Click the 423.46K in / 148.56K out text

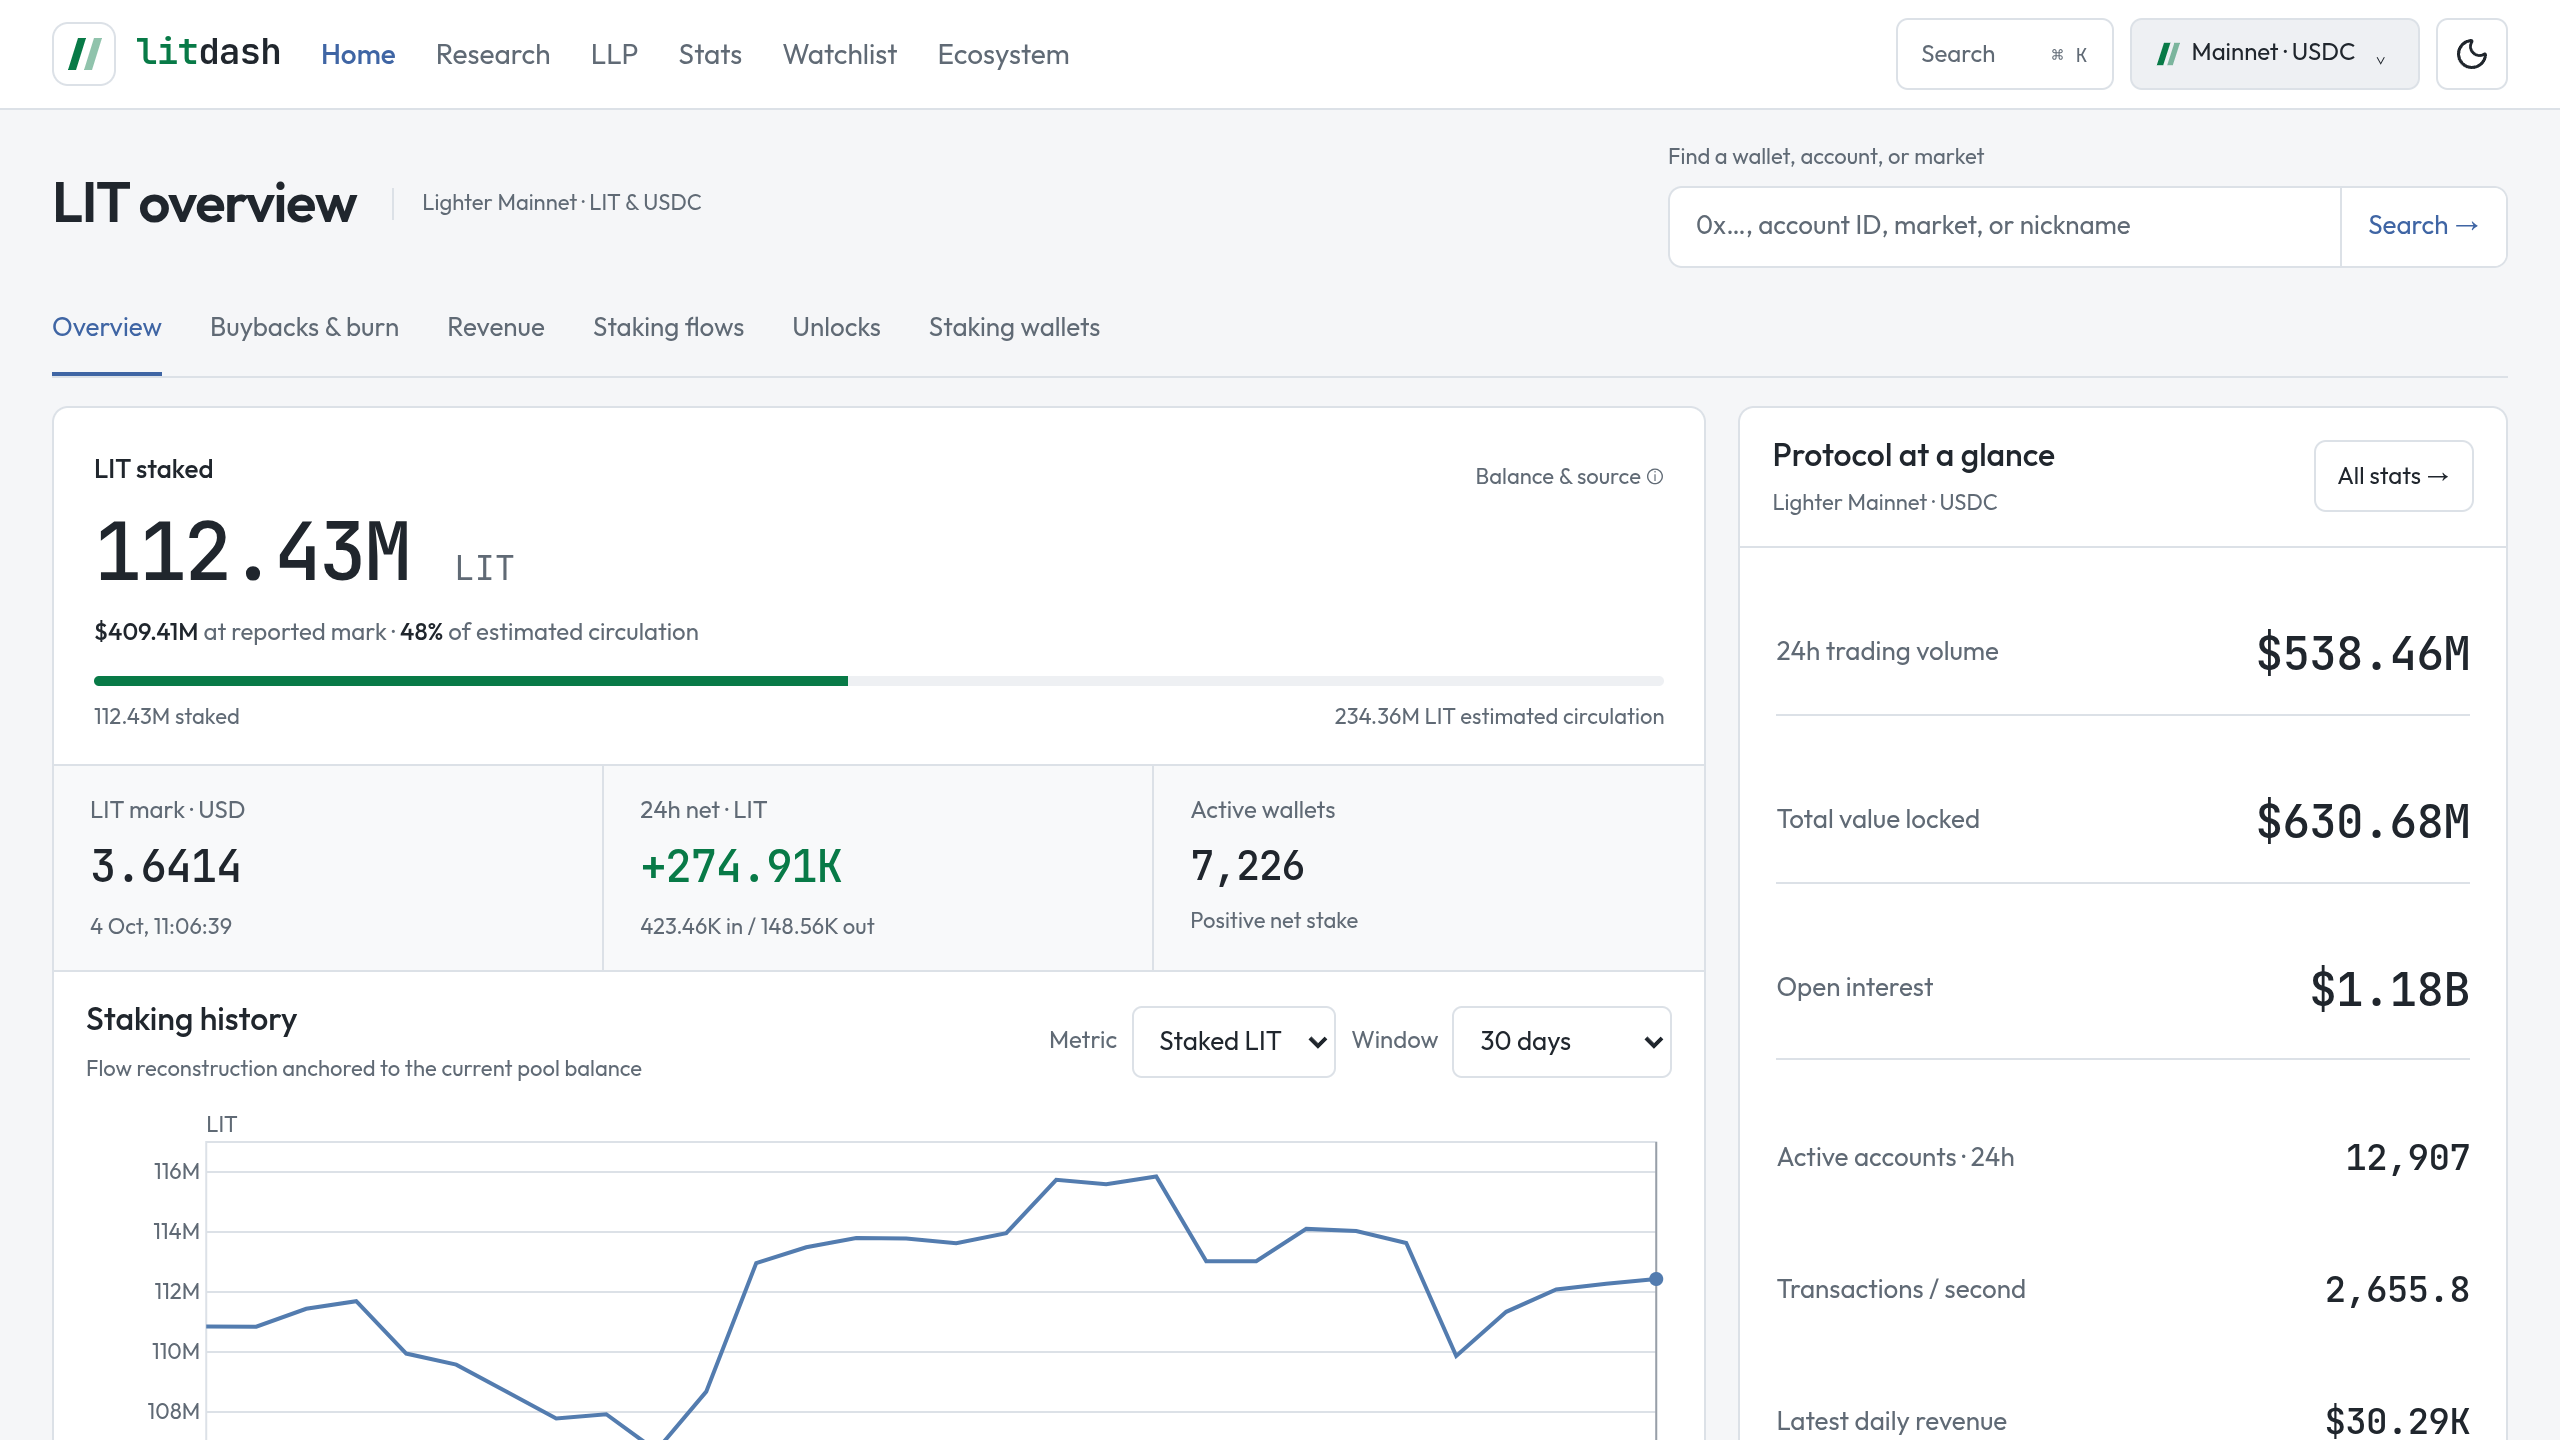(757, 927)
